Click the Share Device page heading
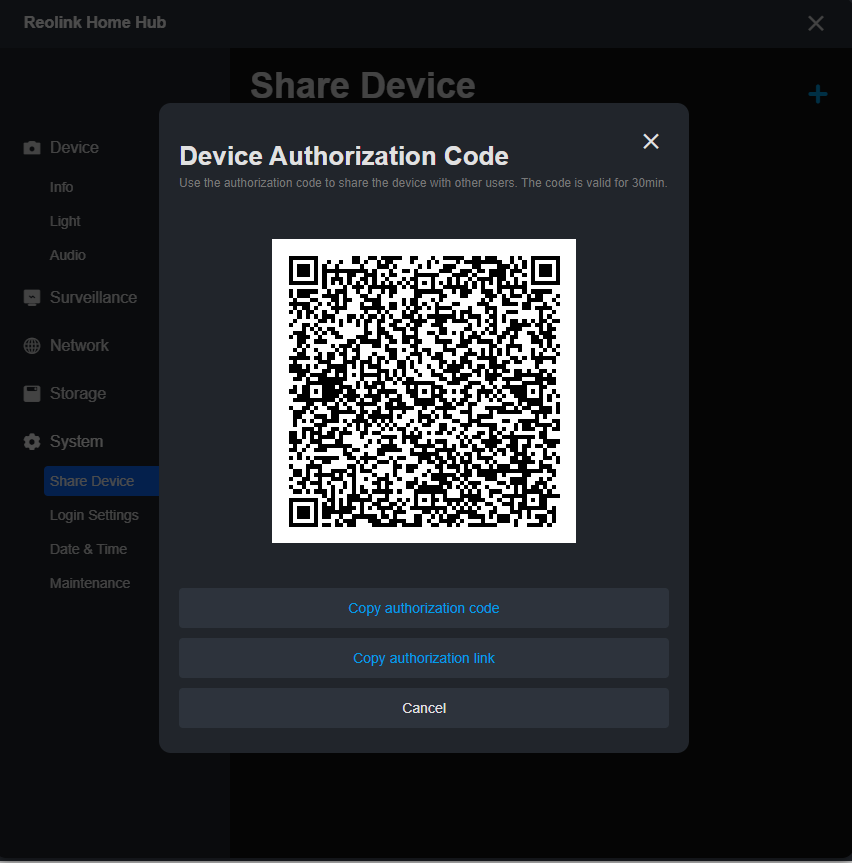 (x=363, y=85)
